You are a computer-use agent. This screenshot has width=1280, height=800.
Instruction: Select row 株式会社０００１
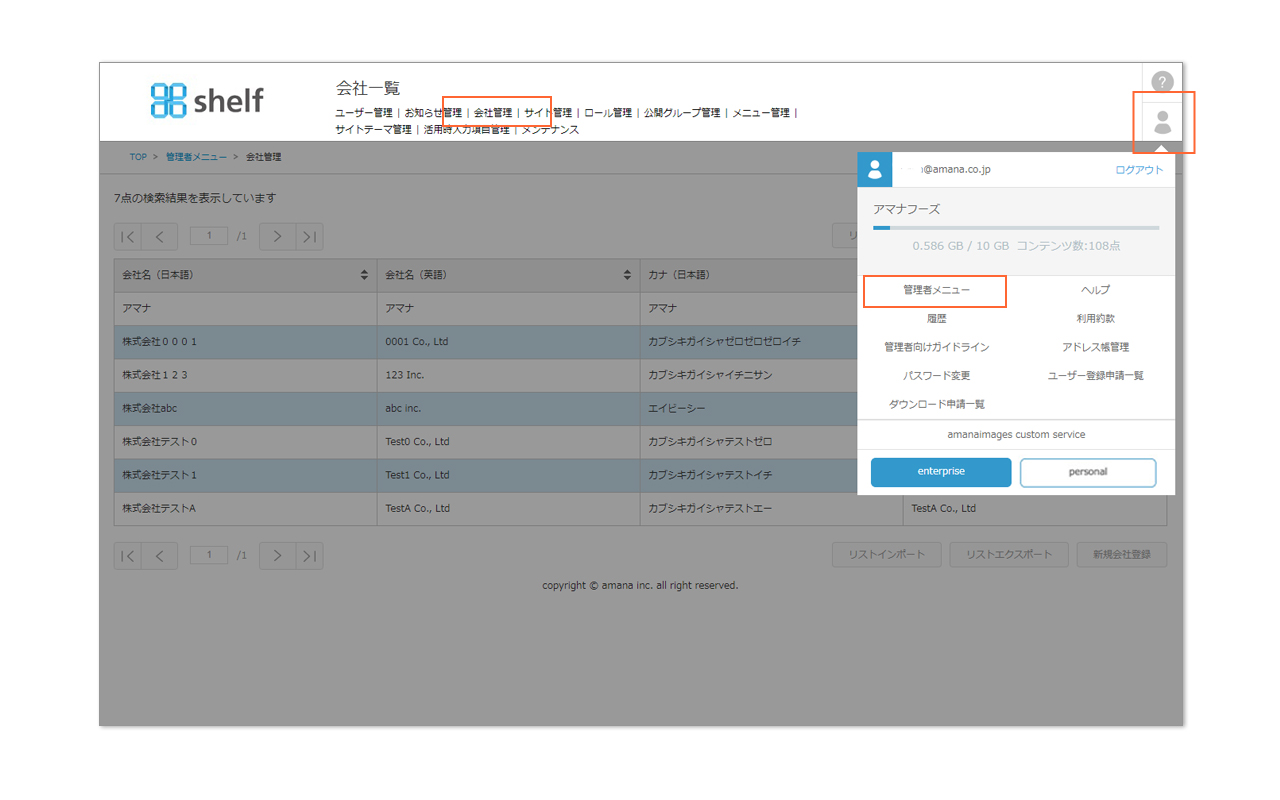coord(640,342)
